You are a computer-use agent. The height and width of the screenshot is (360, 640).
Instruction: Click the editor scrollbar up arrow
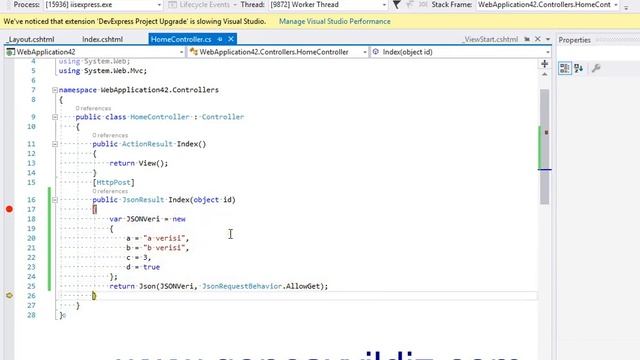tap(544, 75)
